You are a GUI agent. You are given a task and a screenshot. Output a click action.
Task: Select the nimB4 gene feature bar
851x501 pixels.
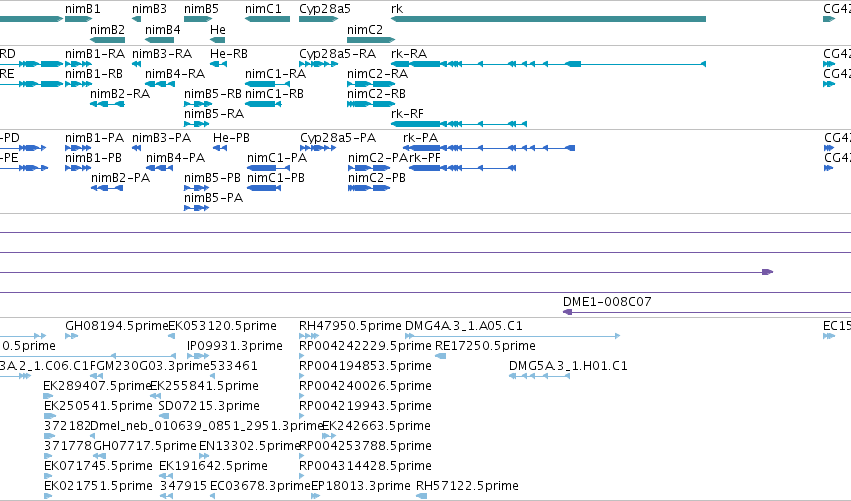160,40
